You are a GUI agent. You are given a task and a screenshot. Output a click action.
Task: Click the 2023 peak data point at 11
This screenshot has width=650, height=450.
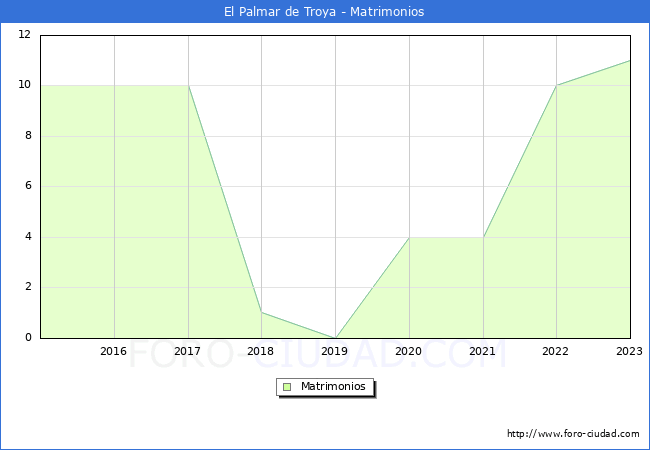pyautogui.click(x=630, y=60)
